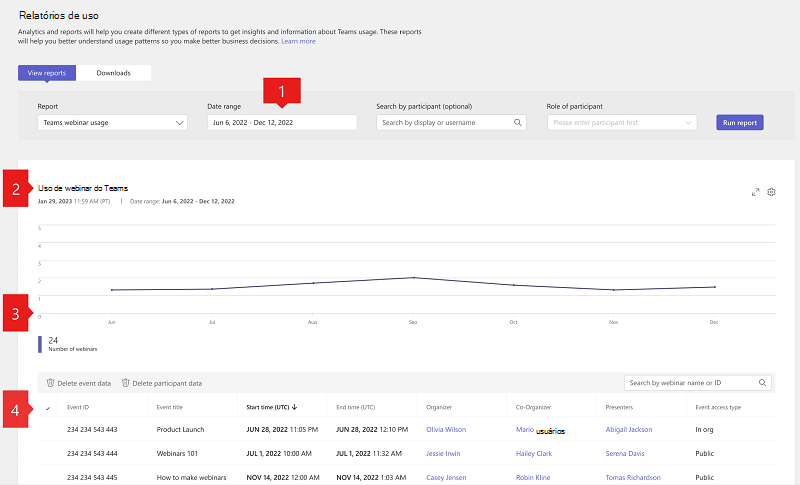
Task: Select the View reports tab
Action: pyautogui.click(x=47, y=73)
